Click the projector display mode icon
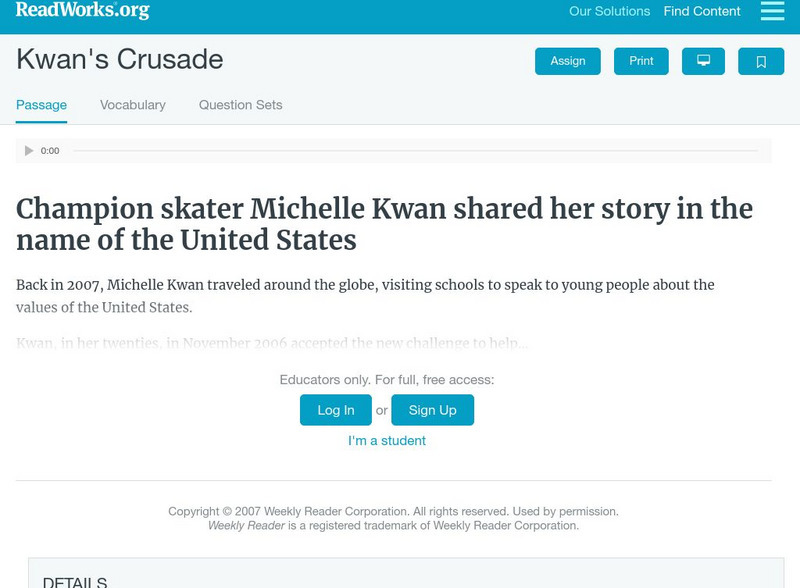This screenshot has width=800, height=588. pos(703,61)
